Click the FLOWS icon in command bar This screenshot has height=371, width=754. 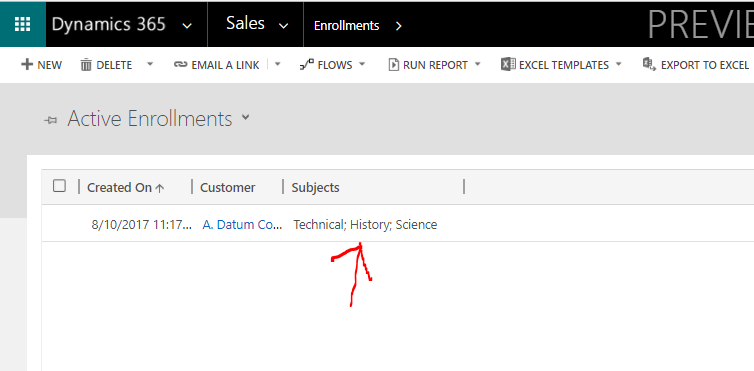coord(307,64)
